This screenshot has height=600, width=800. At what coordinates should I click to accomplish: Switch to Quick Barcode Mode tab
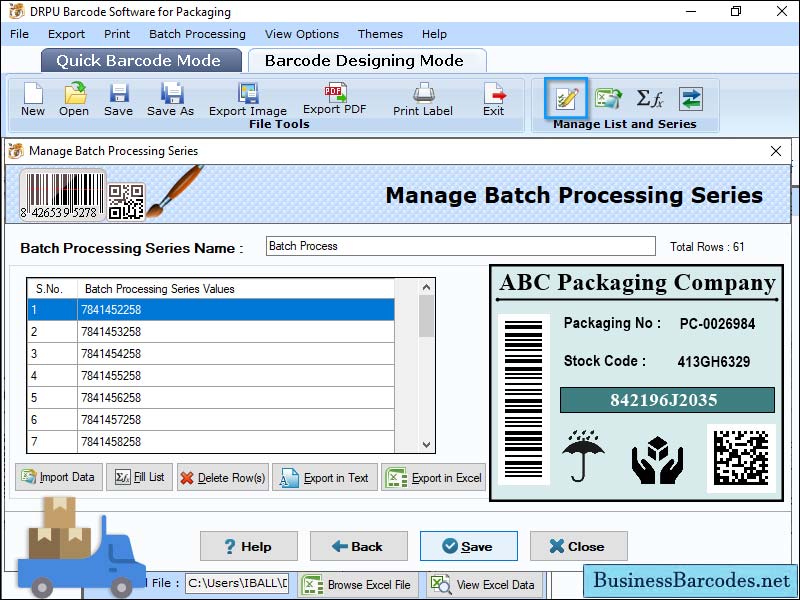coord(140,60)
